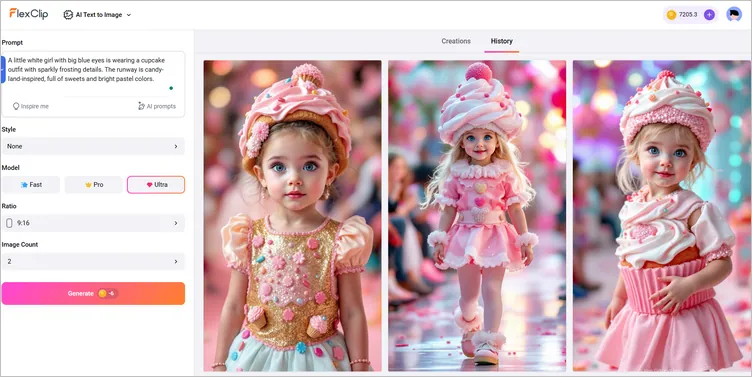The width and height of the screenshot is (752, 377).
Task: Click the green Grammarly dot in prompt
Action: [x=171, y=88]
